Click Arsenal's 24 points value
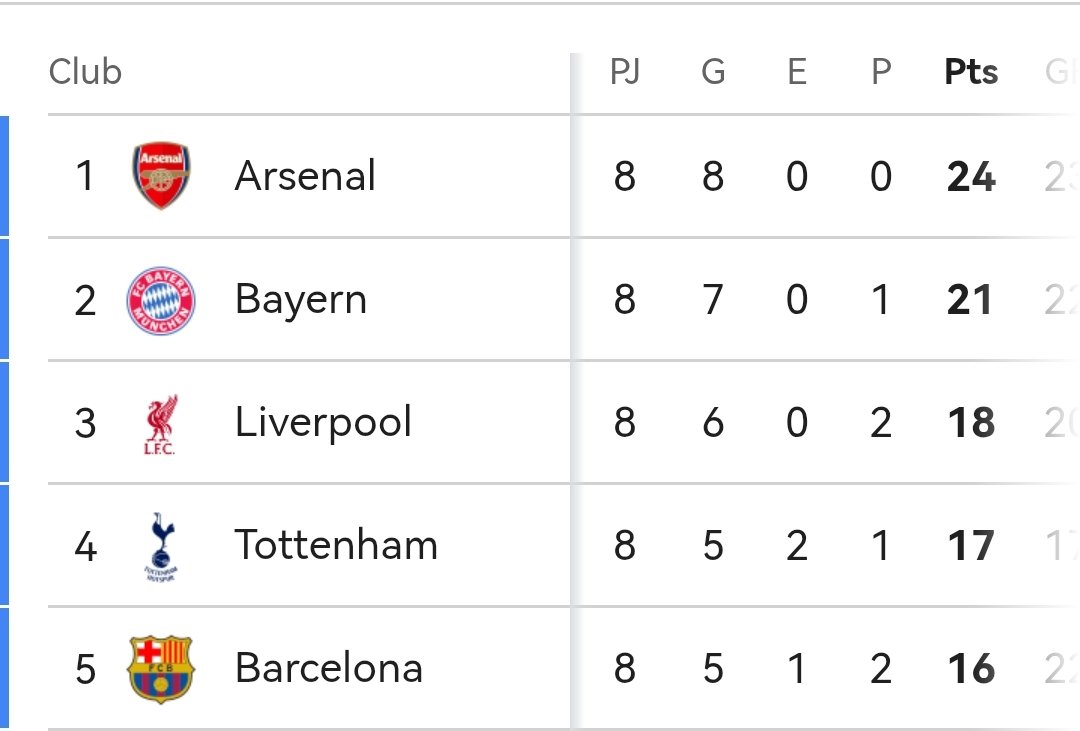The height and width of the screenshot is (731, 1080). [971, 177]
